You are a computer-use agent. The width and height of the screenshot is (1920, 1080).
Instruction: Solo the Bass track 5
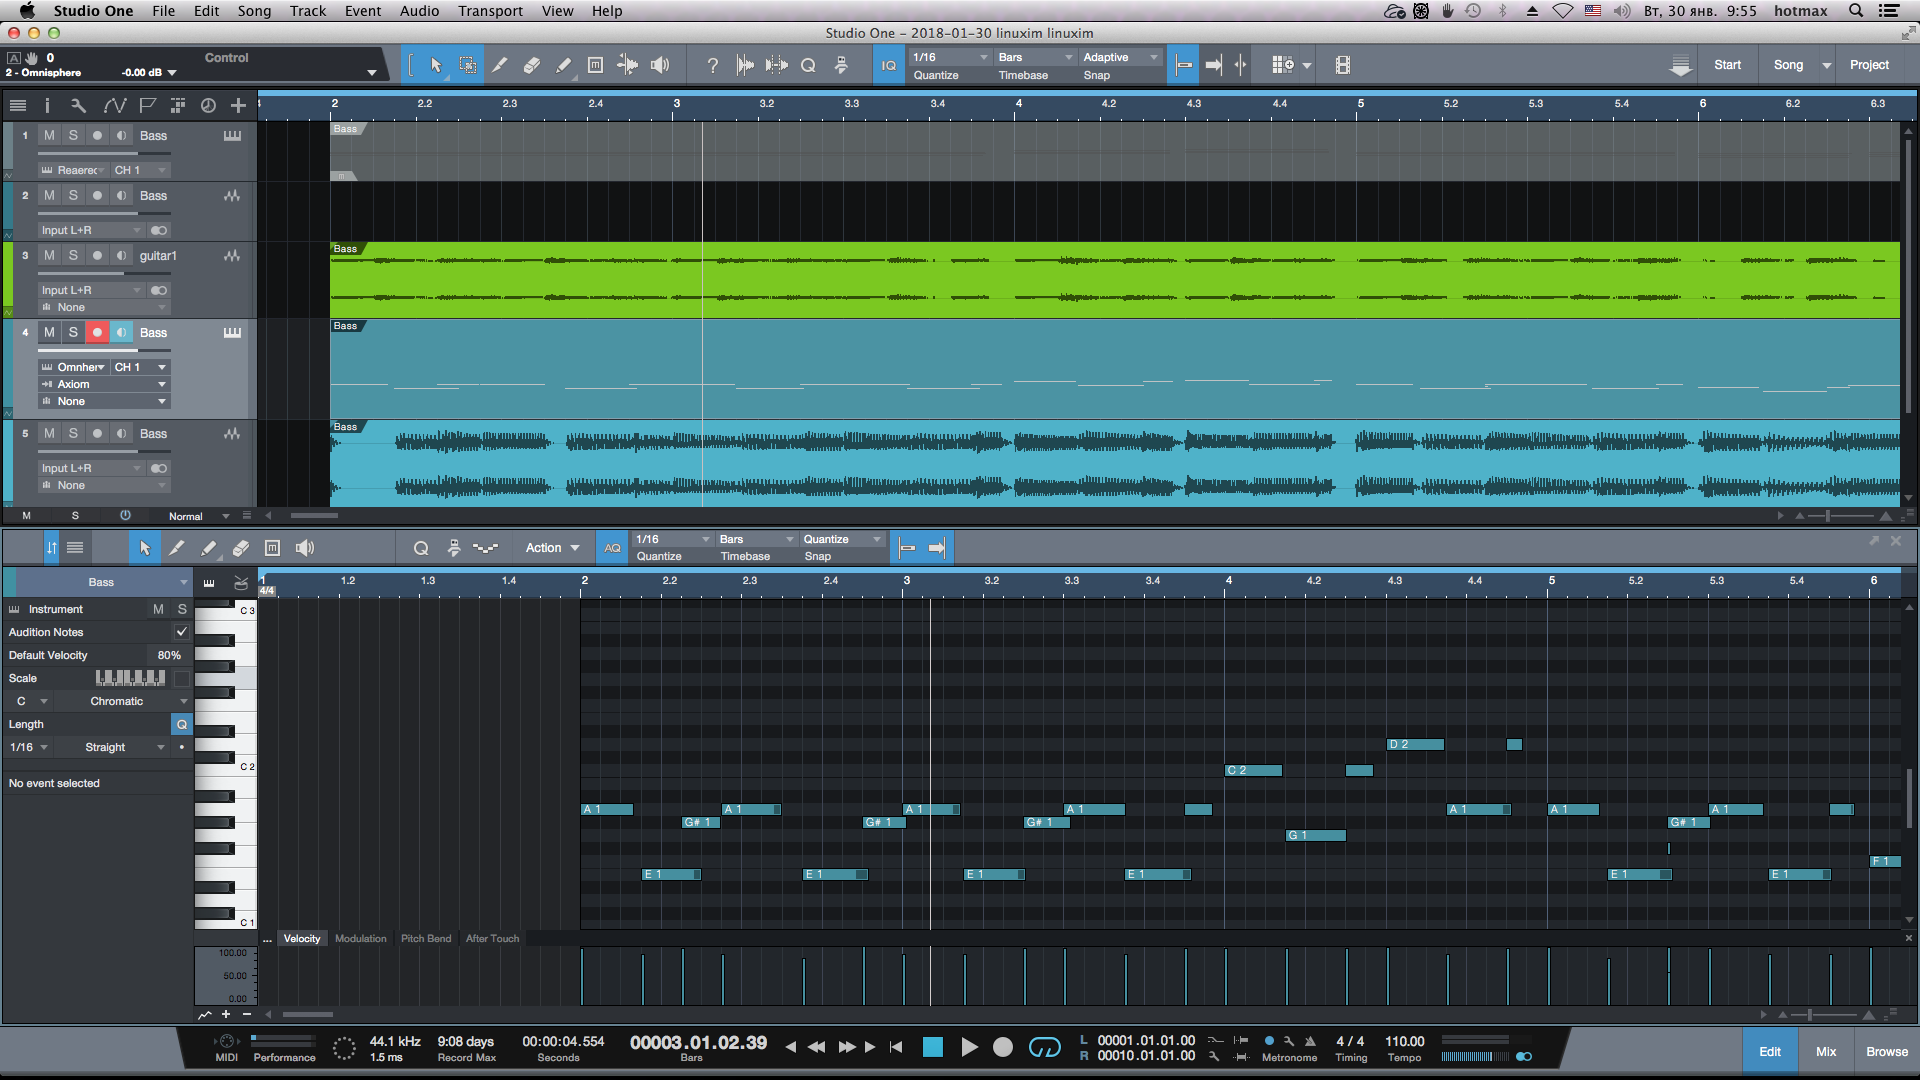point(73,434)
